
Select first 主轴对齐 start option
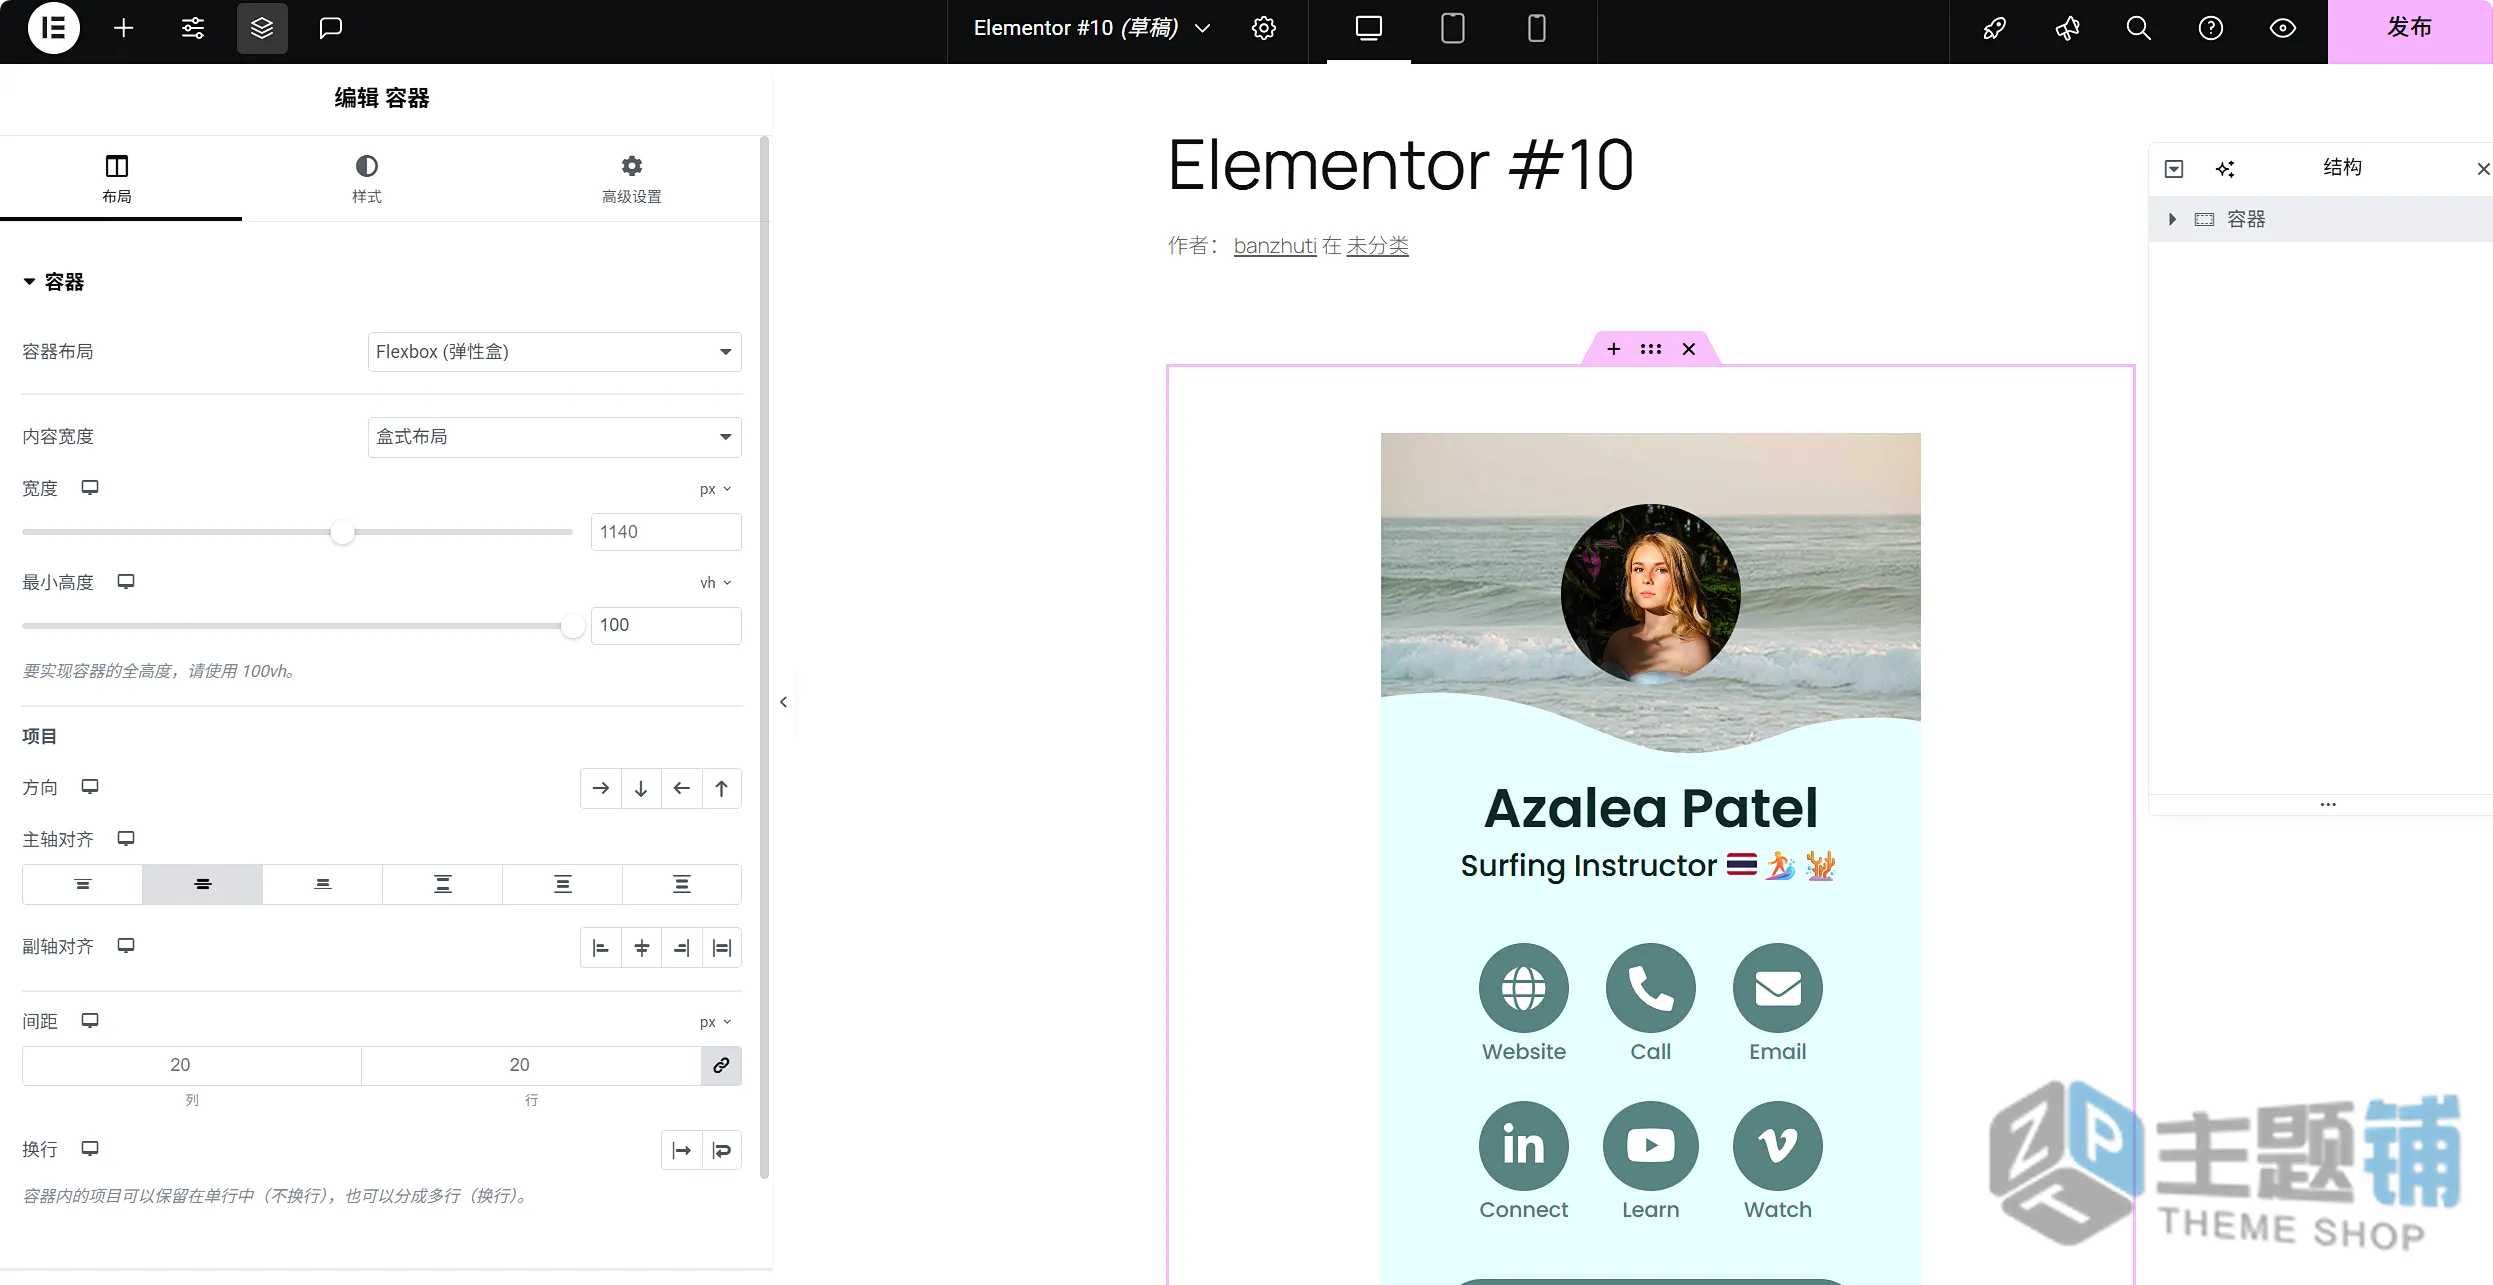tap(83, 885)
